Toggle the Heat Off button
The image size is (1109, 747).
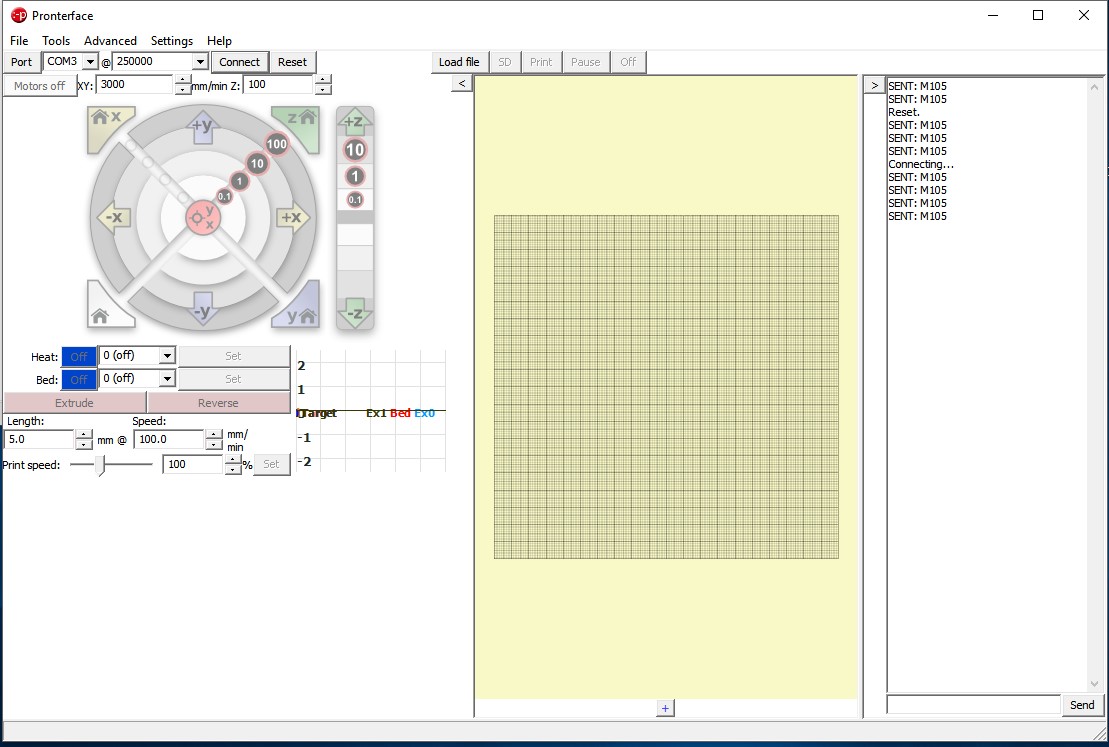click(79, 356)
